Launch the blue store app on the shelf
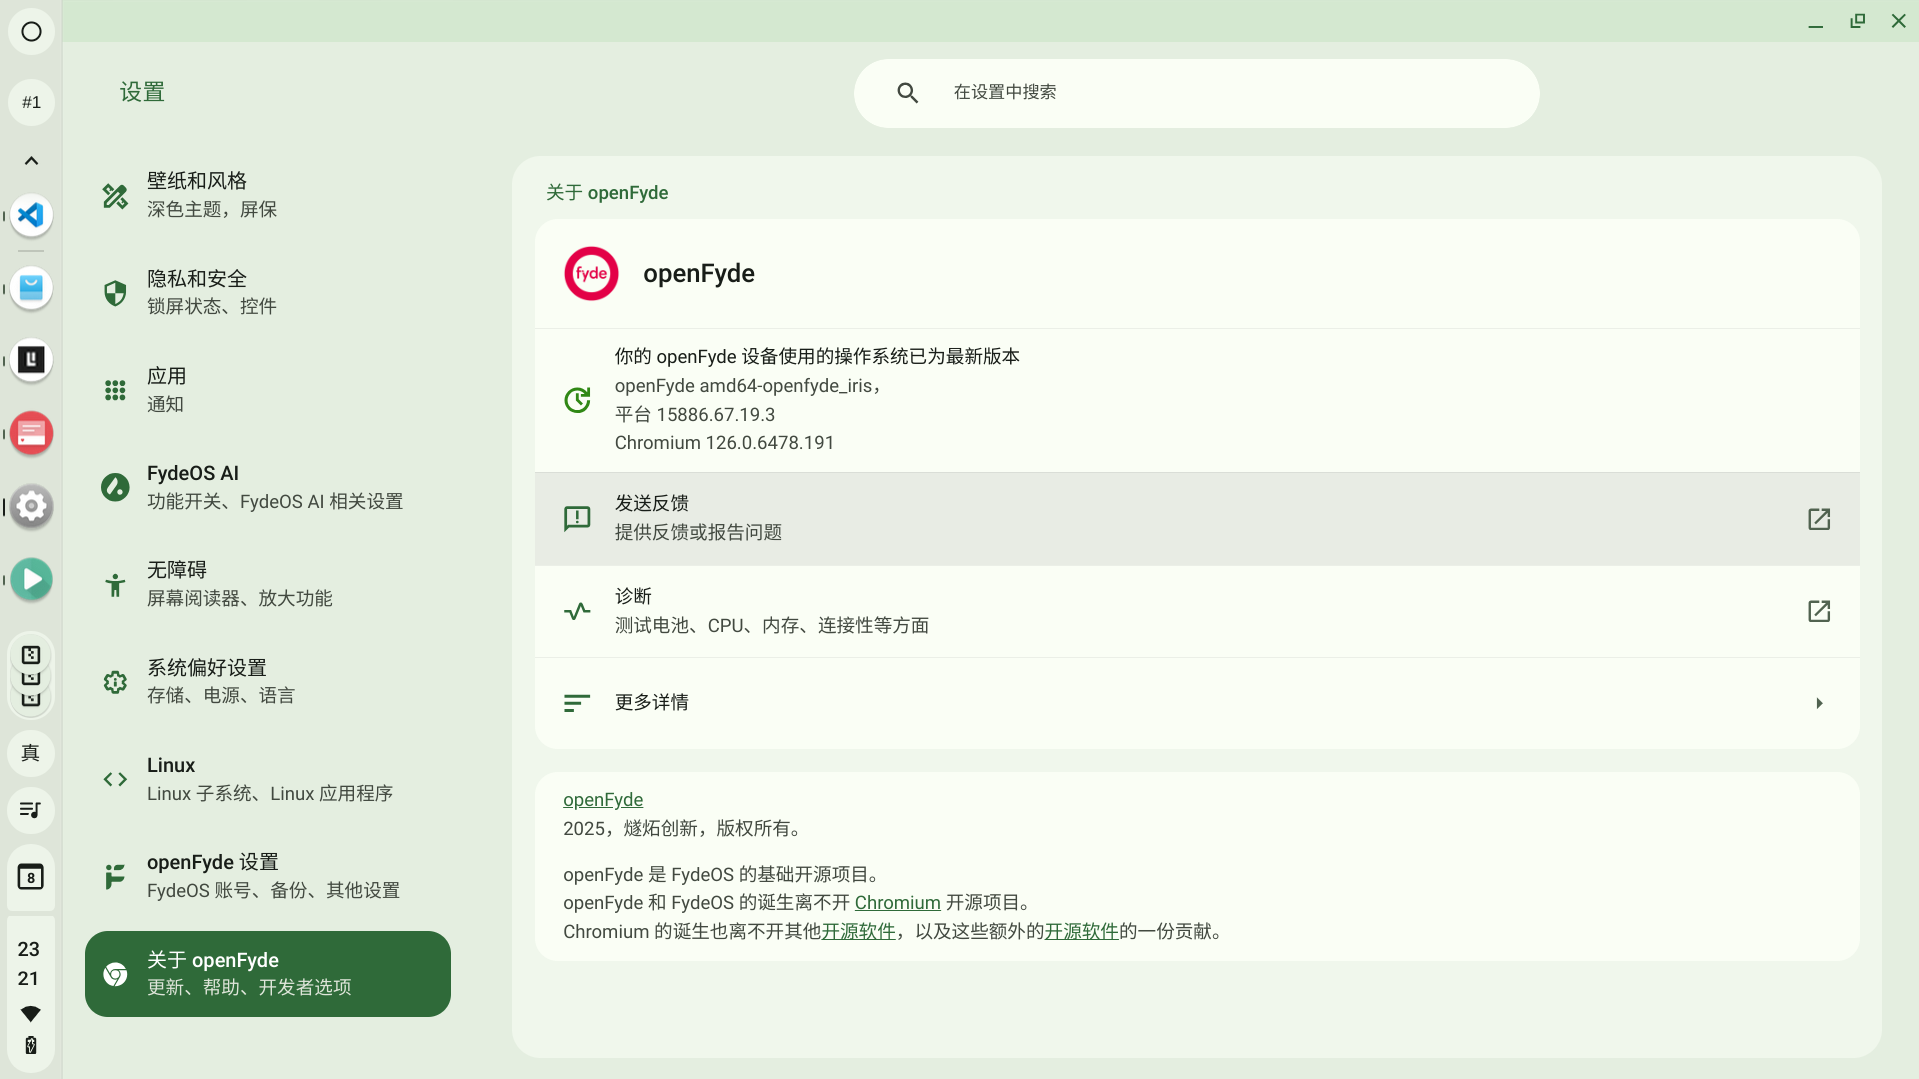The image size is (1919, 1079). coord(31,288)
